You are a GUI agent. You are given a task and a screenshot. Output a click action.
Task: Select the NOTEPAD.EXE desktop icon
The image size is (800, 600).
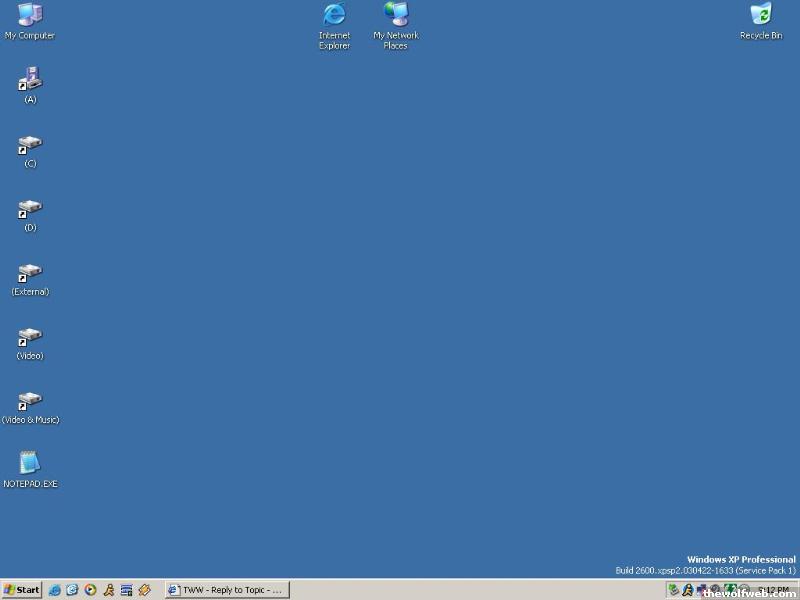click(30, 464)
